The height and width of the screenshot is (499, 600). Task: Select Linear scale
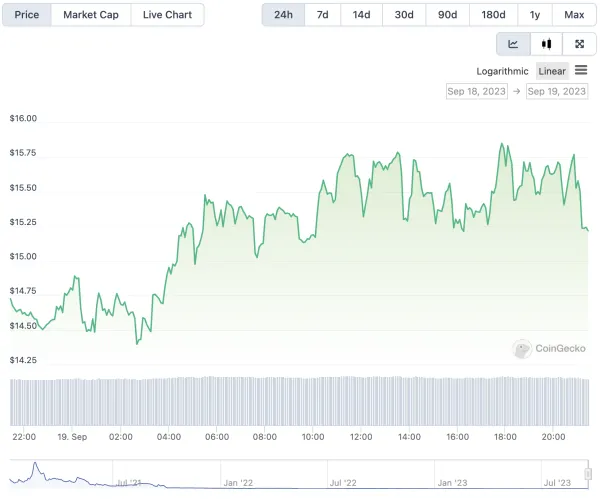(552, 71)
